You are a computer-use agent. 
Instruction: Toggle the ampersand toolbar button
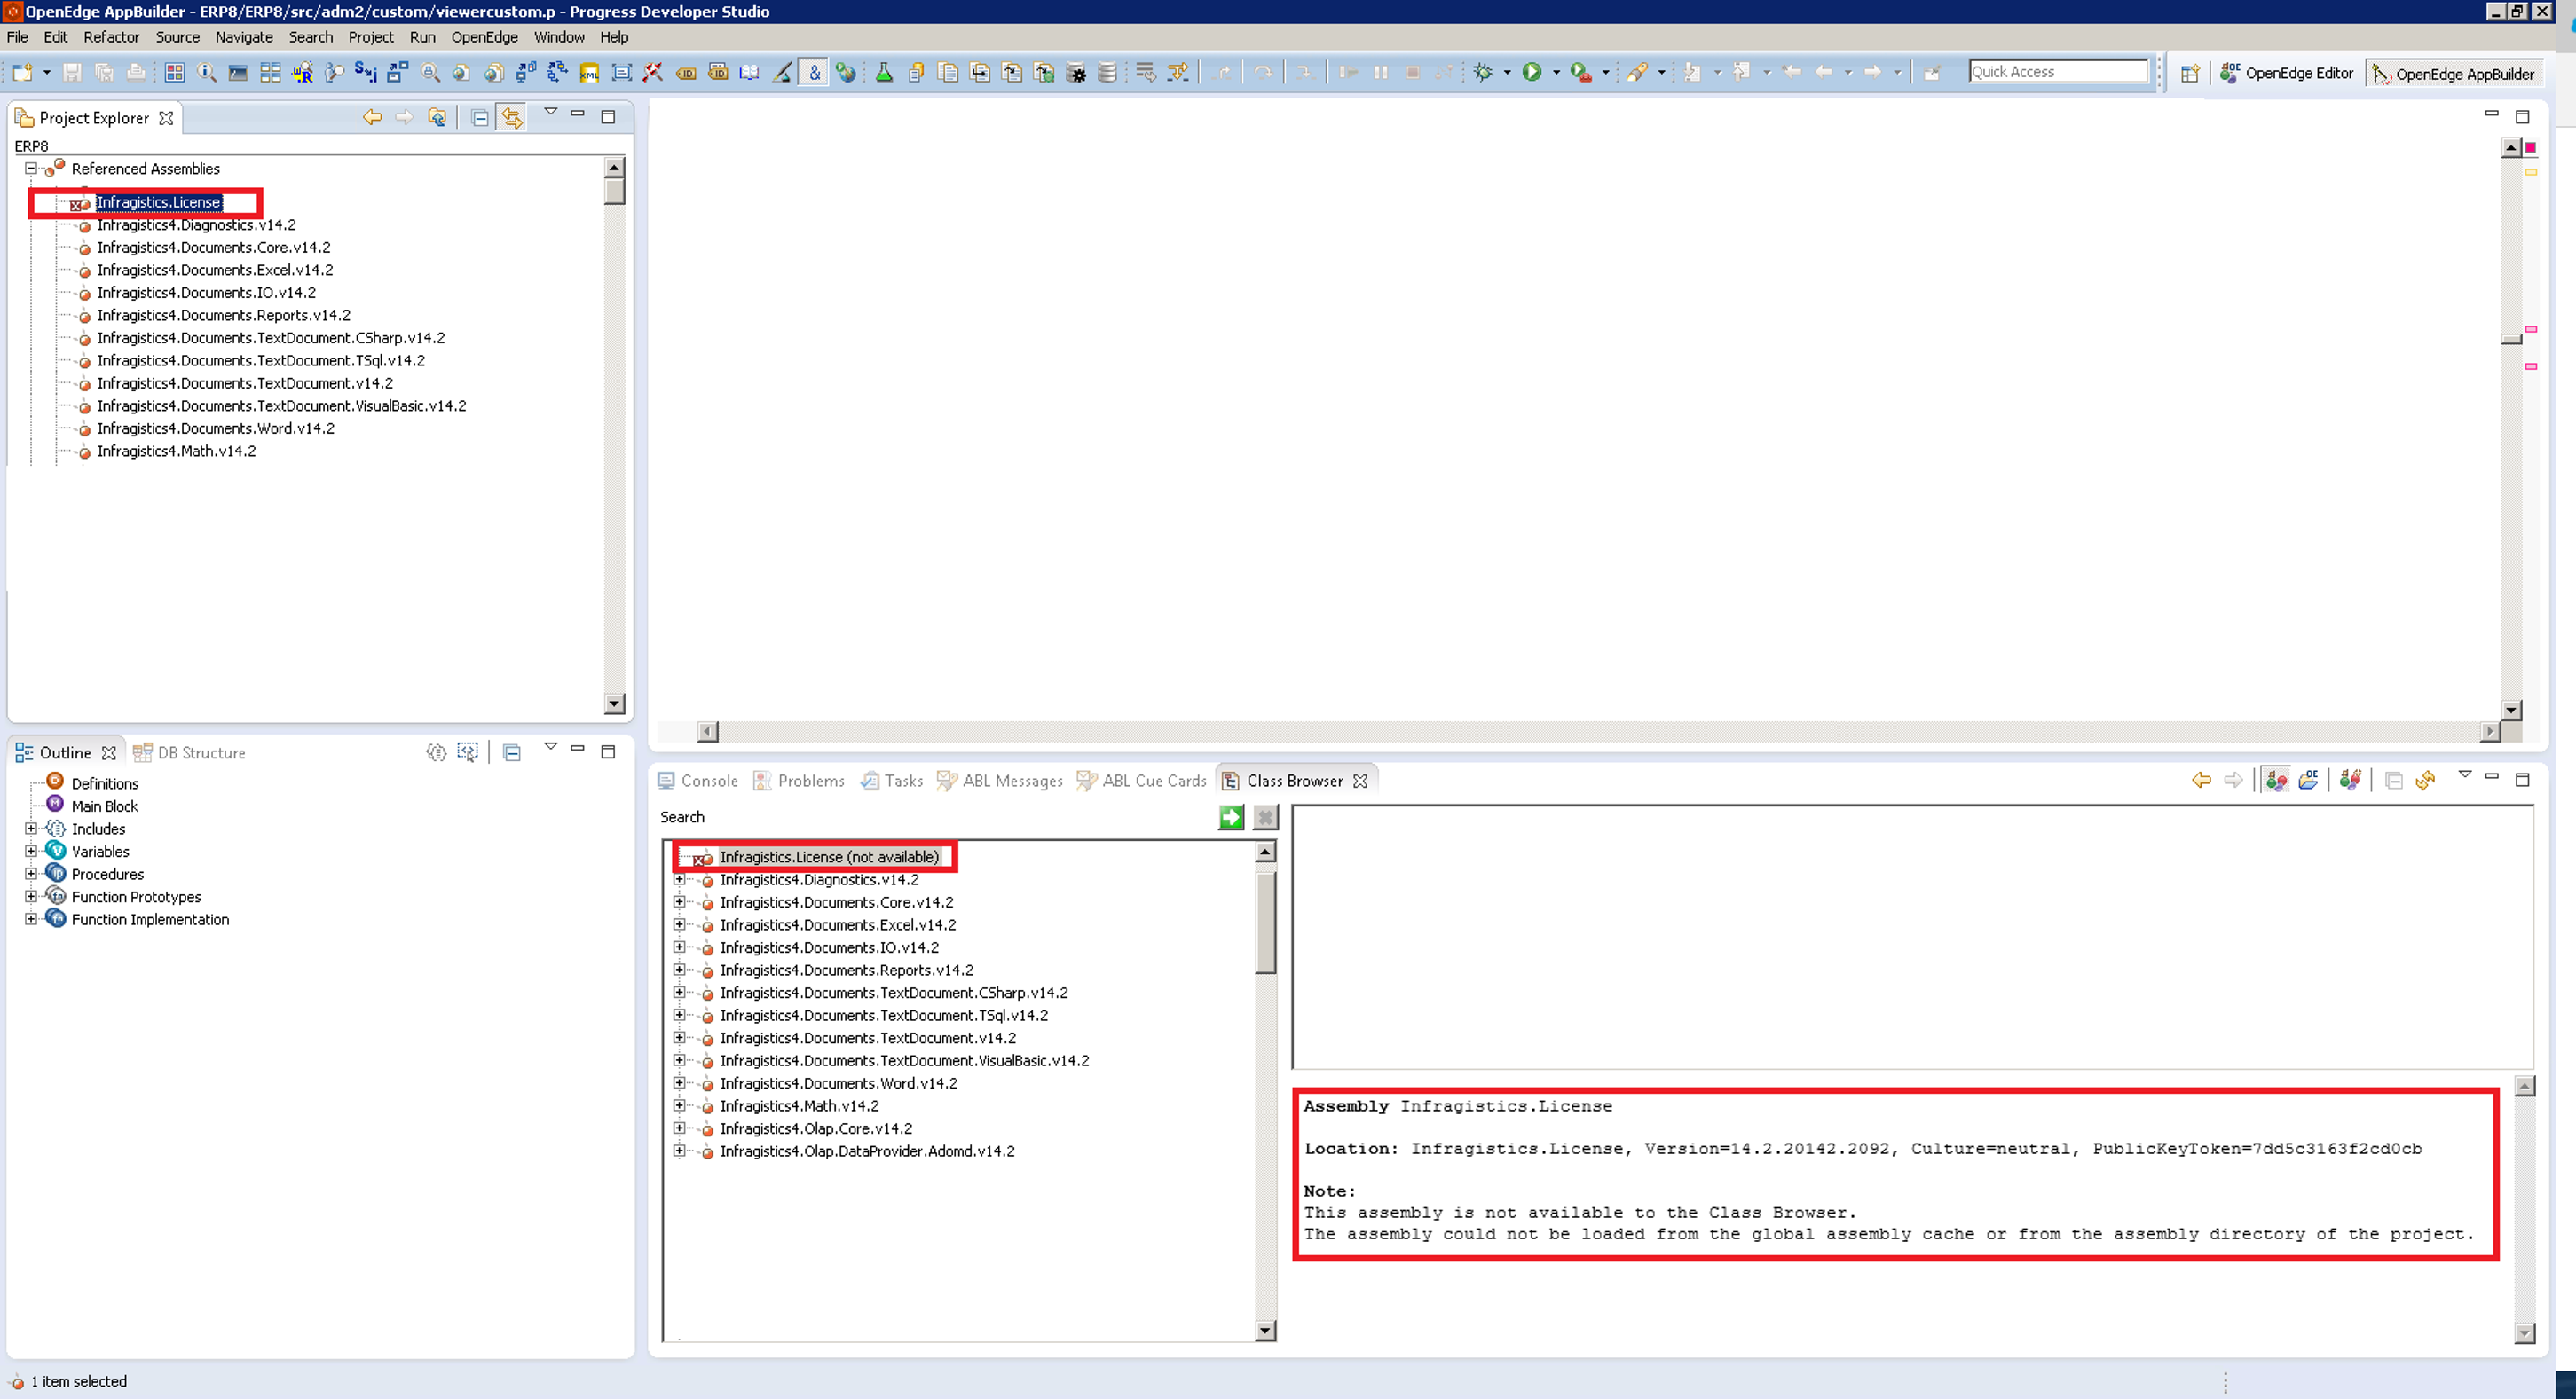click(x=814, y=72)
